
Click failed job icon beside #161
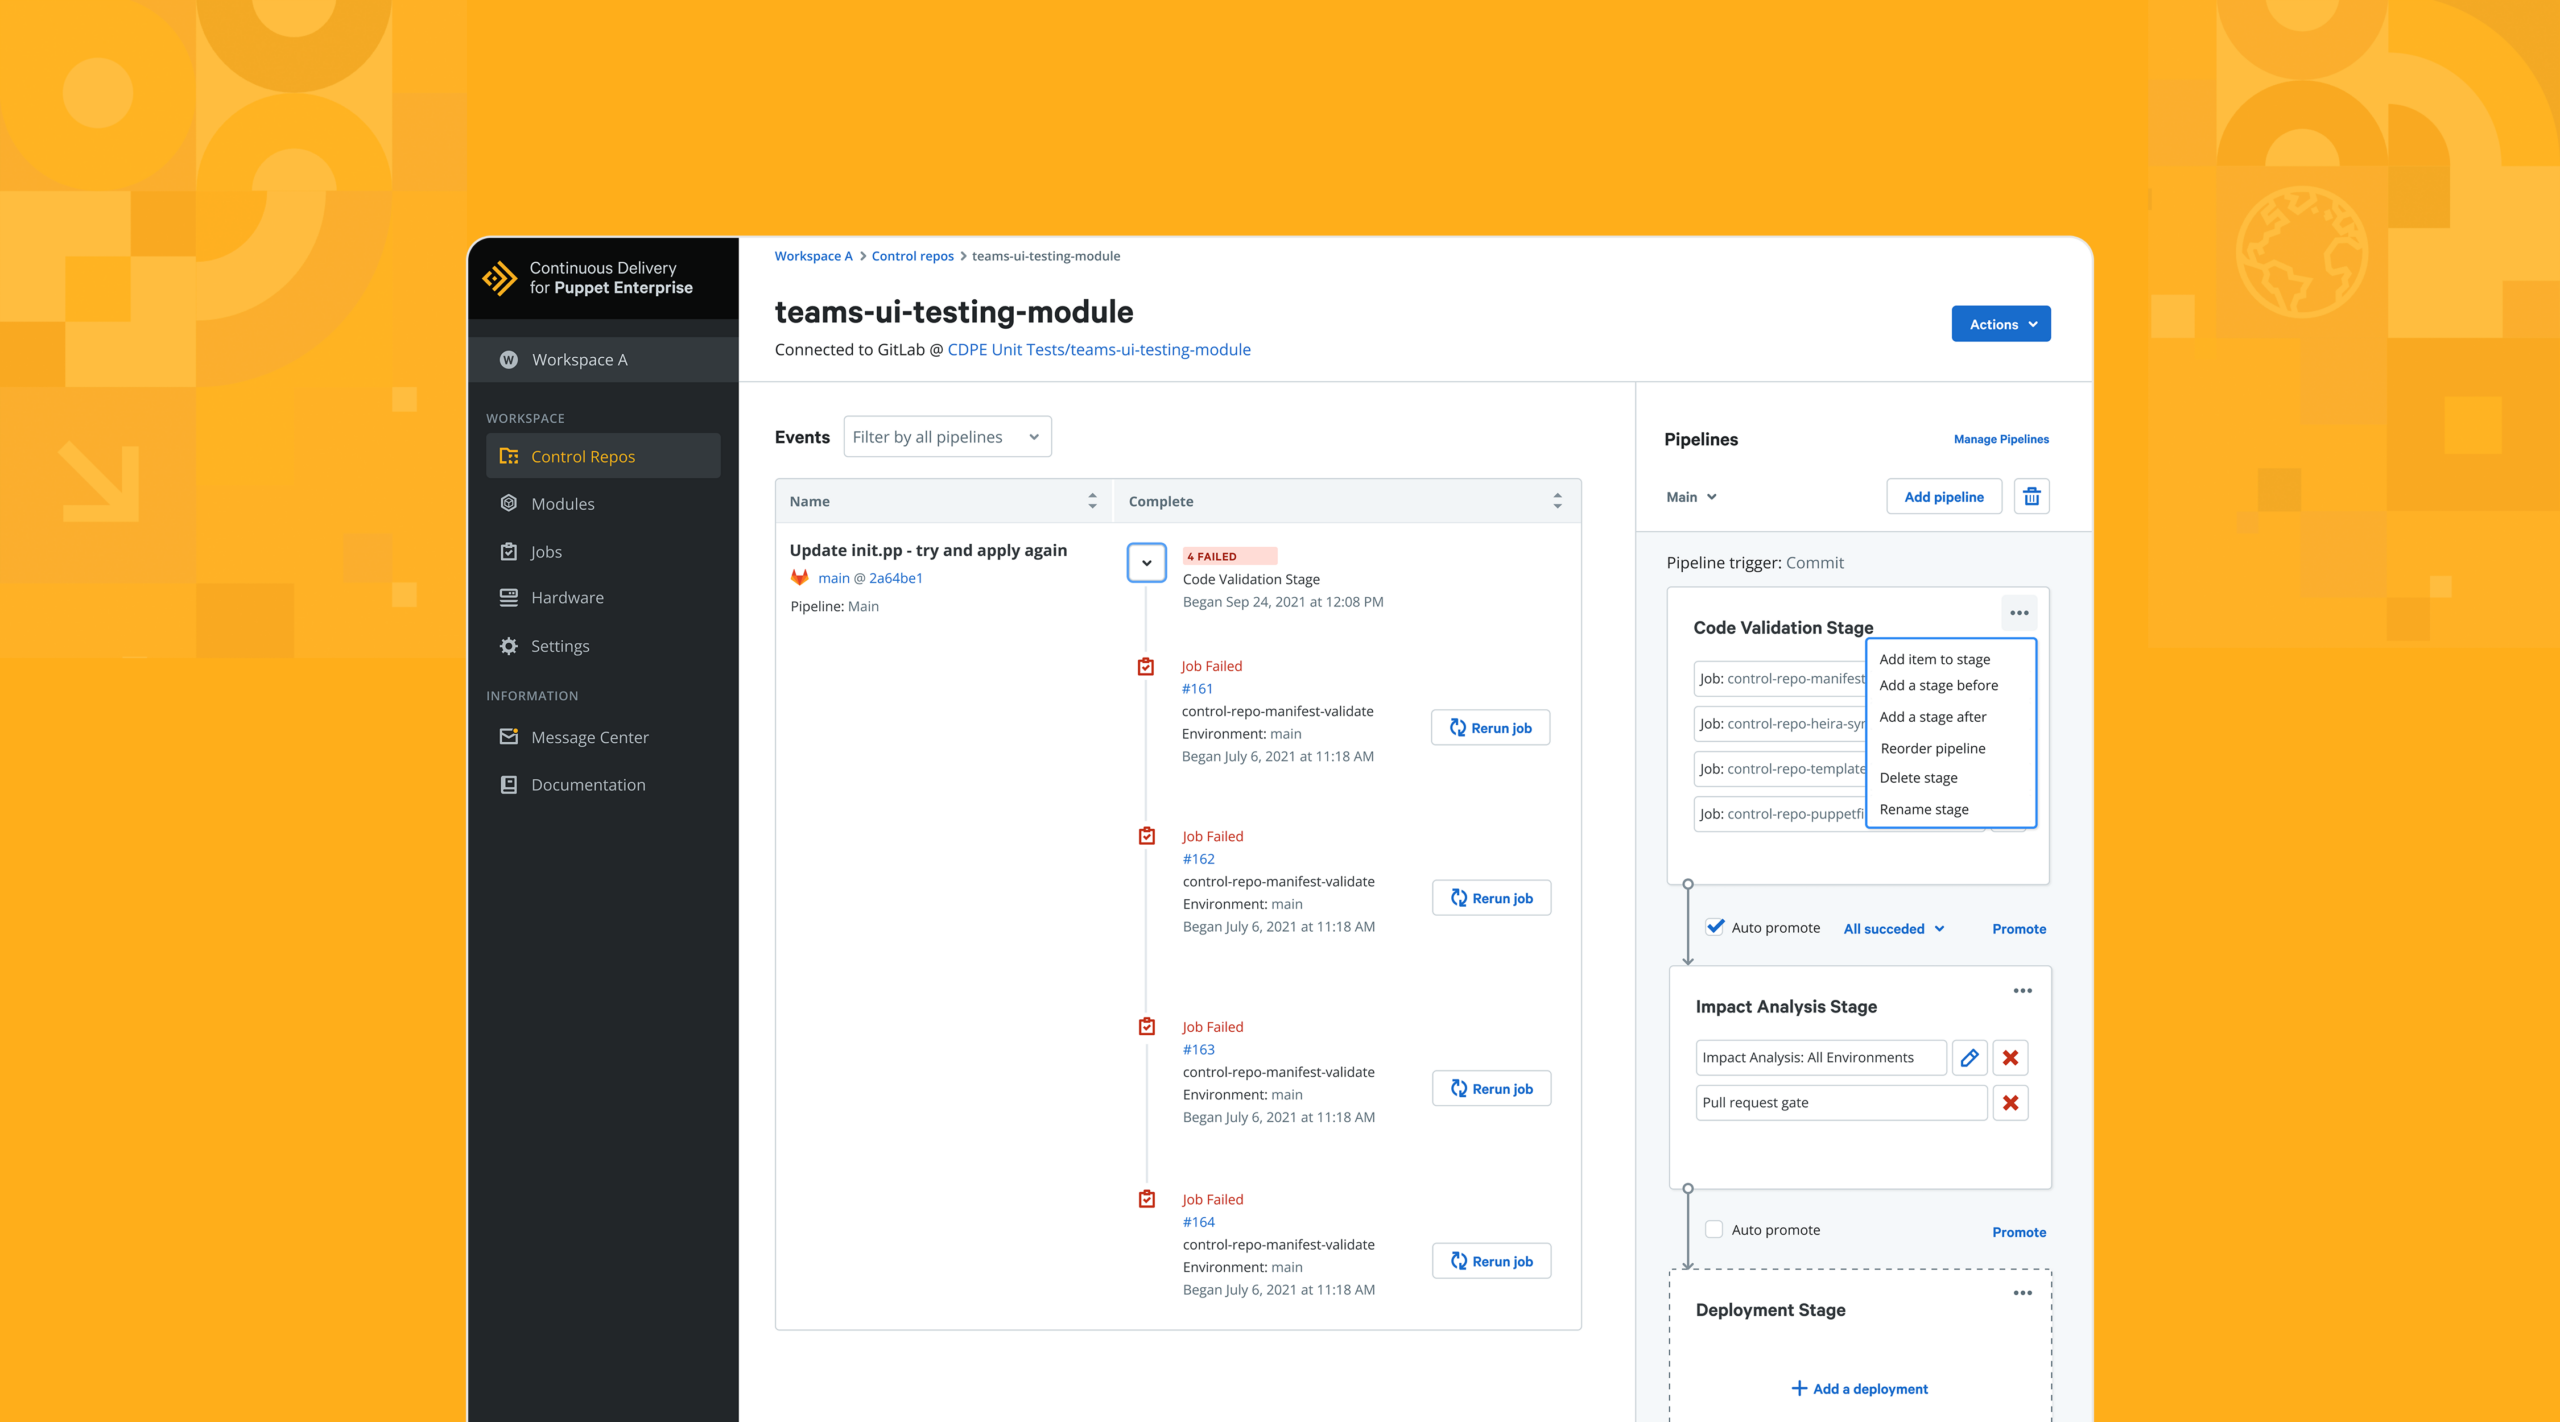[x=1146, y=666]
